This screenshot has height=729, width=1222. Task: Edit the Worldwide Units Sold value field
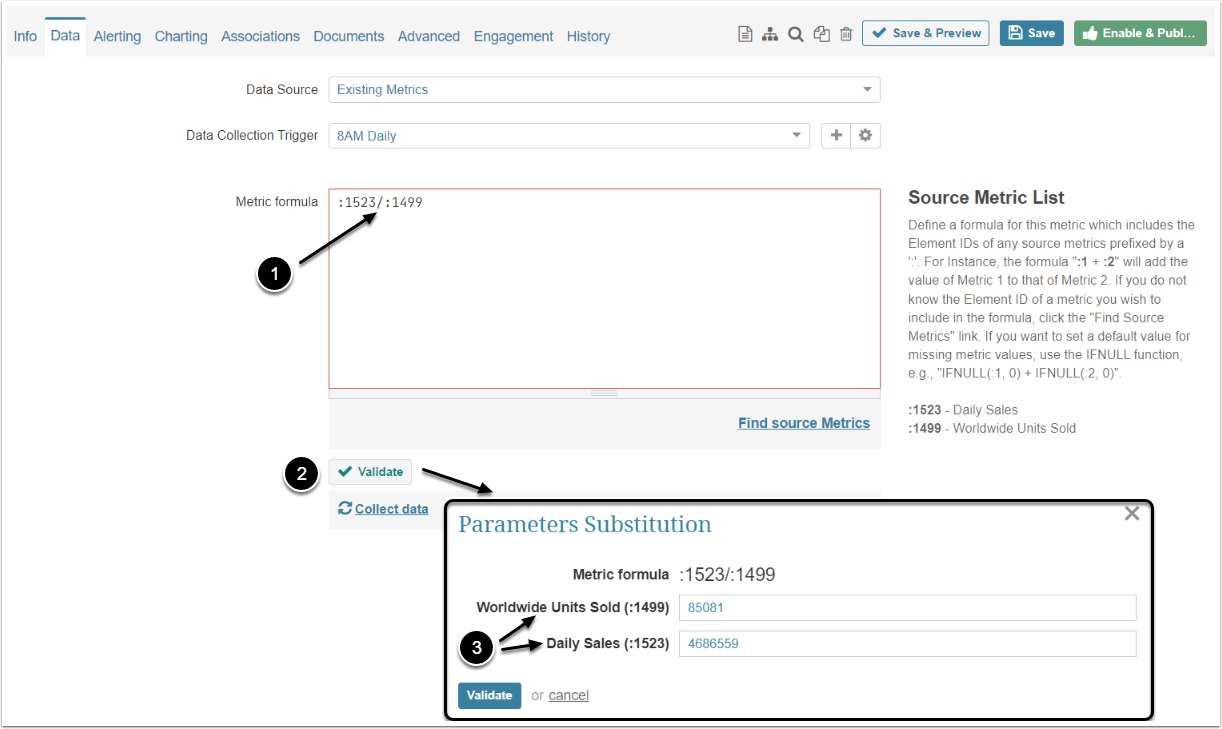pos(908,608)
